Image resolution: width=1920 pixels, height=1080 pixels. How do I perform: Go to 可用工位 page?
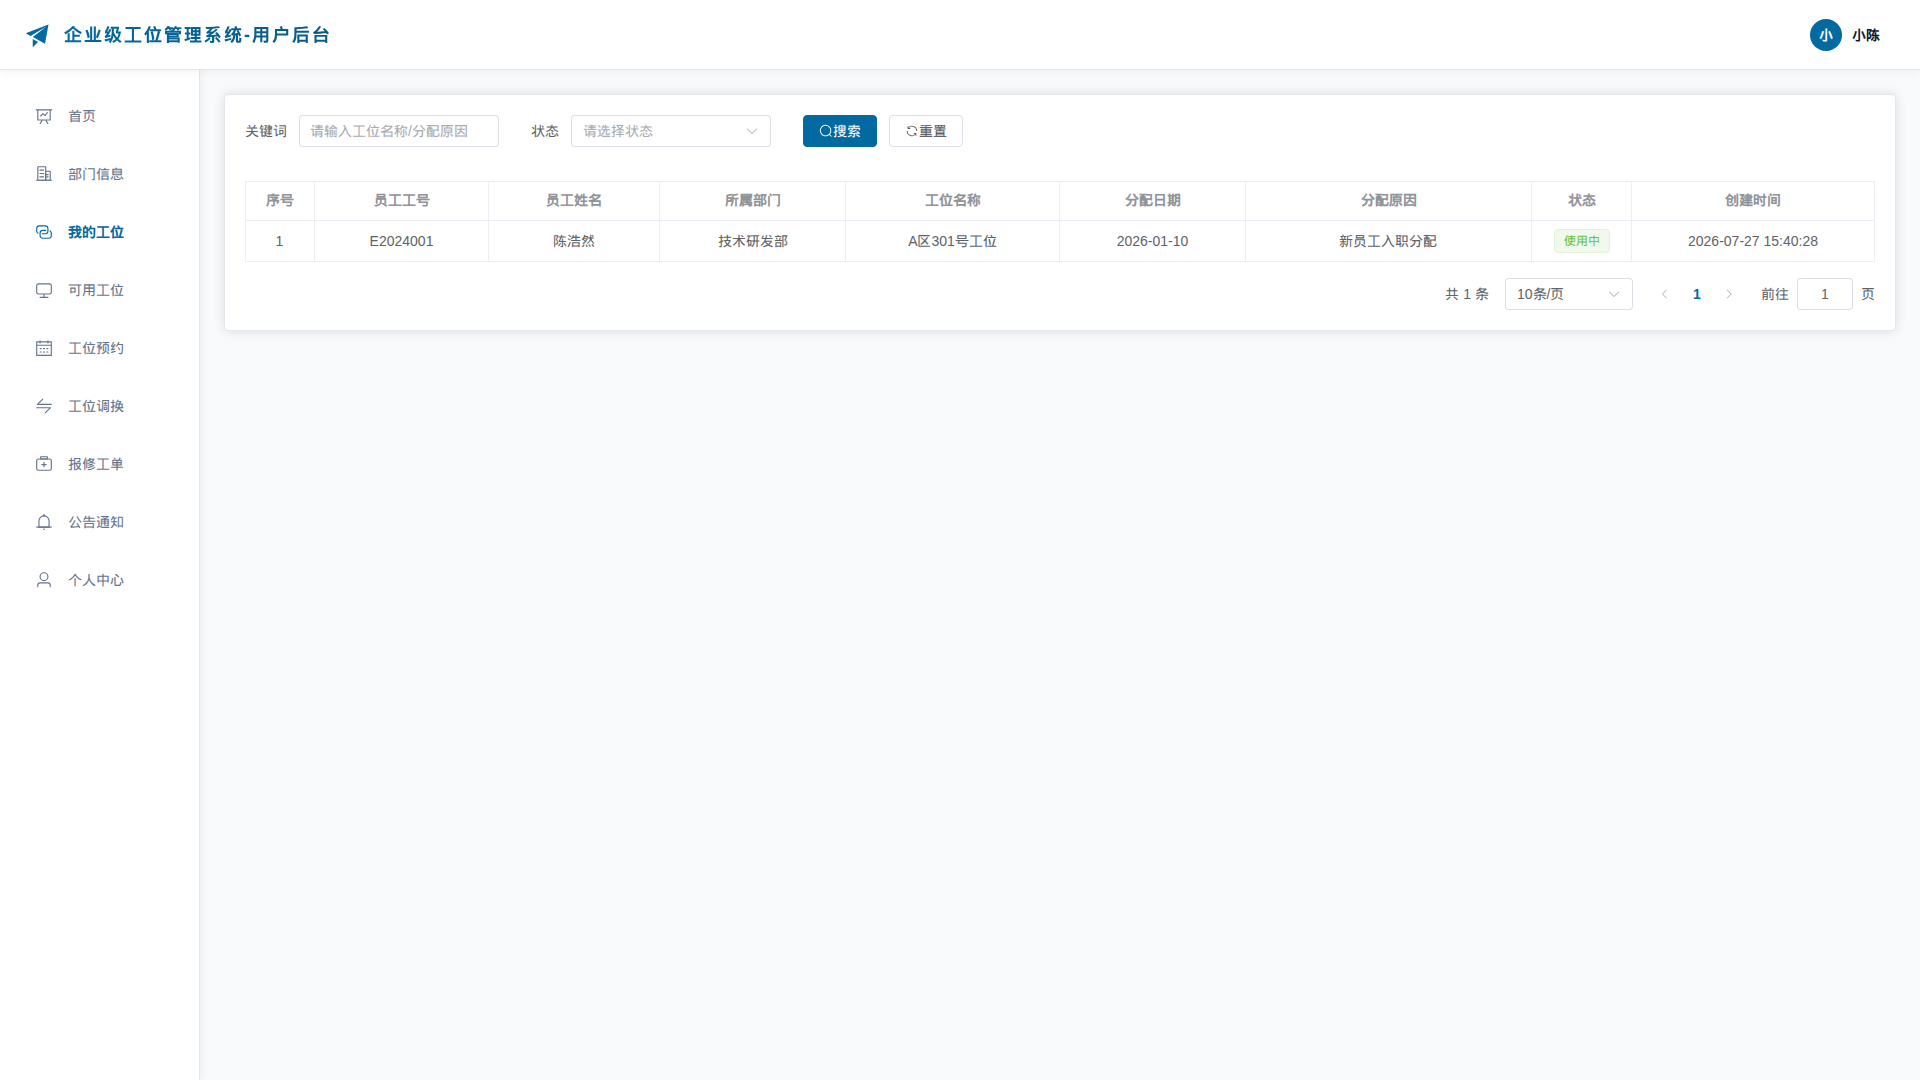[x=100, y=290]
